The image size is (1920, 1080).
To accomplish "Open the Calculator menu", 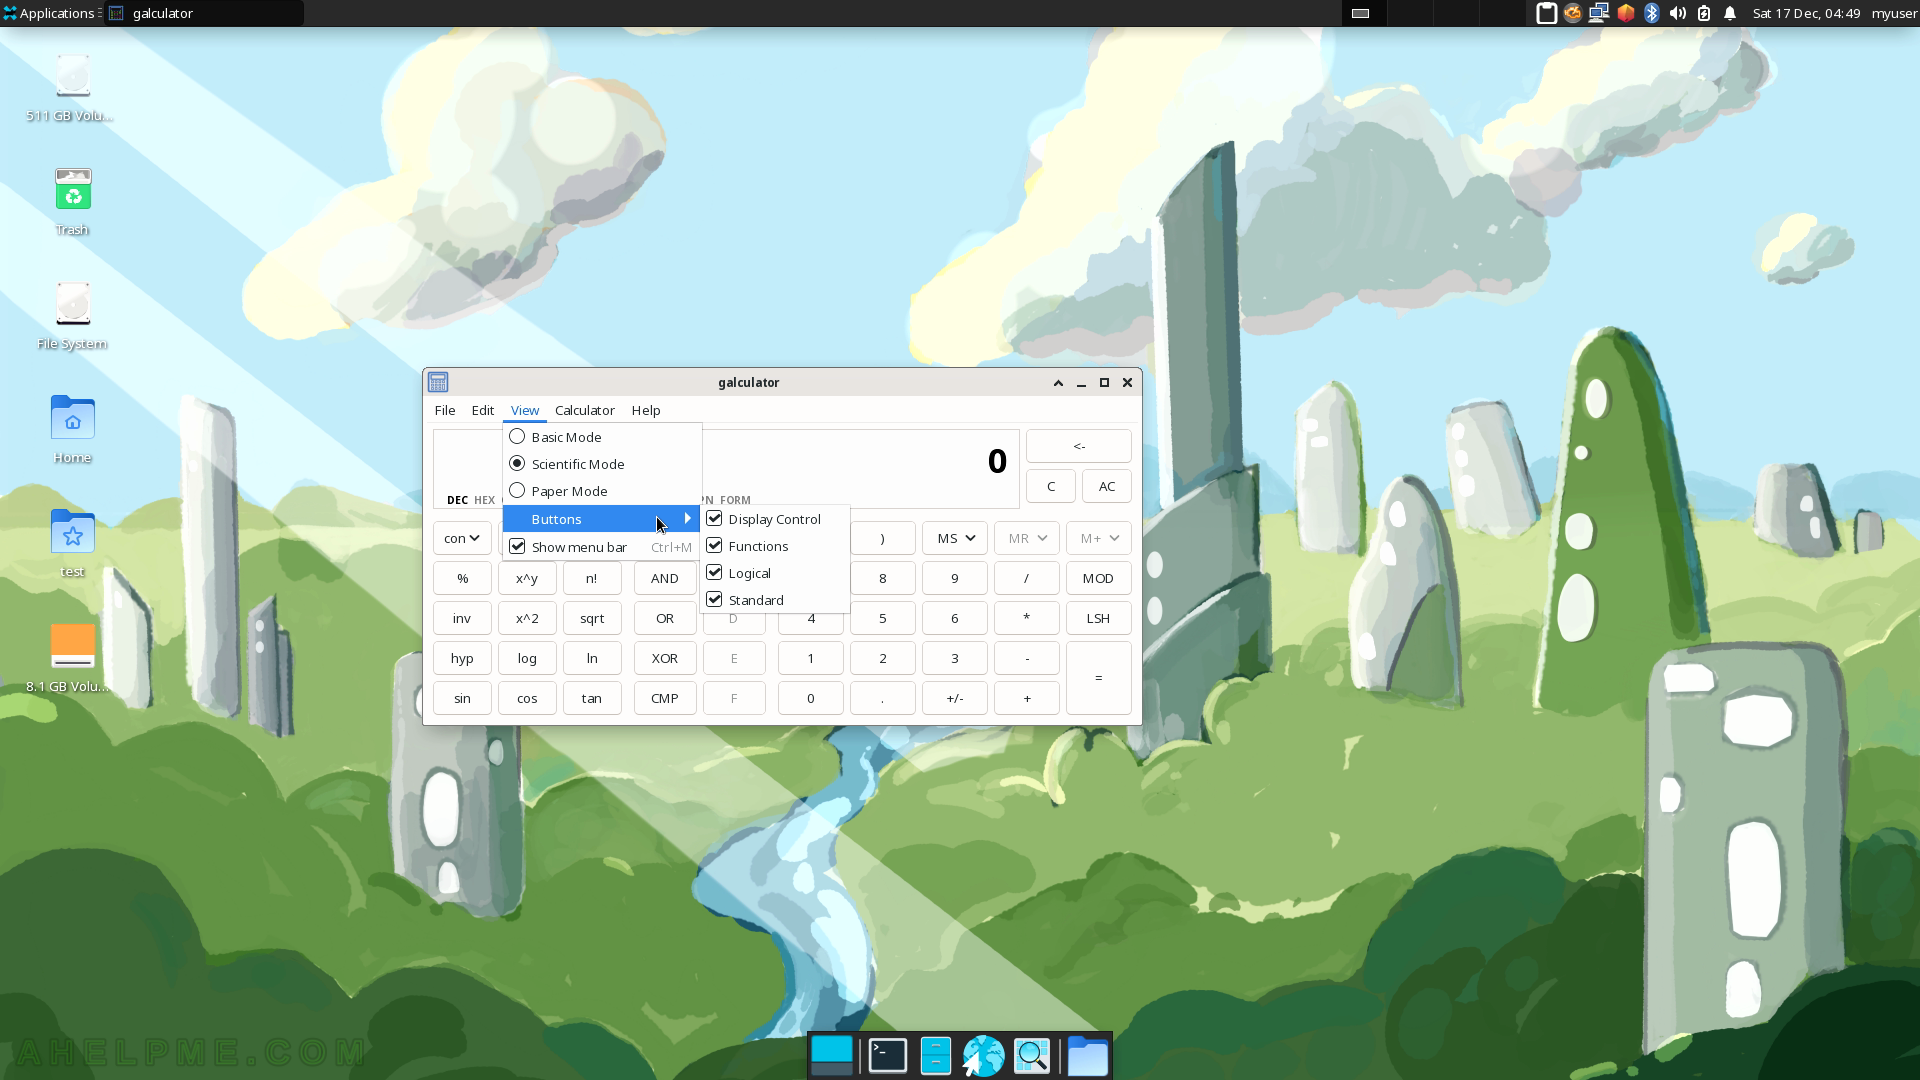I will [x=585, y=410].
